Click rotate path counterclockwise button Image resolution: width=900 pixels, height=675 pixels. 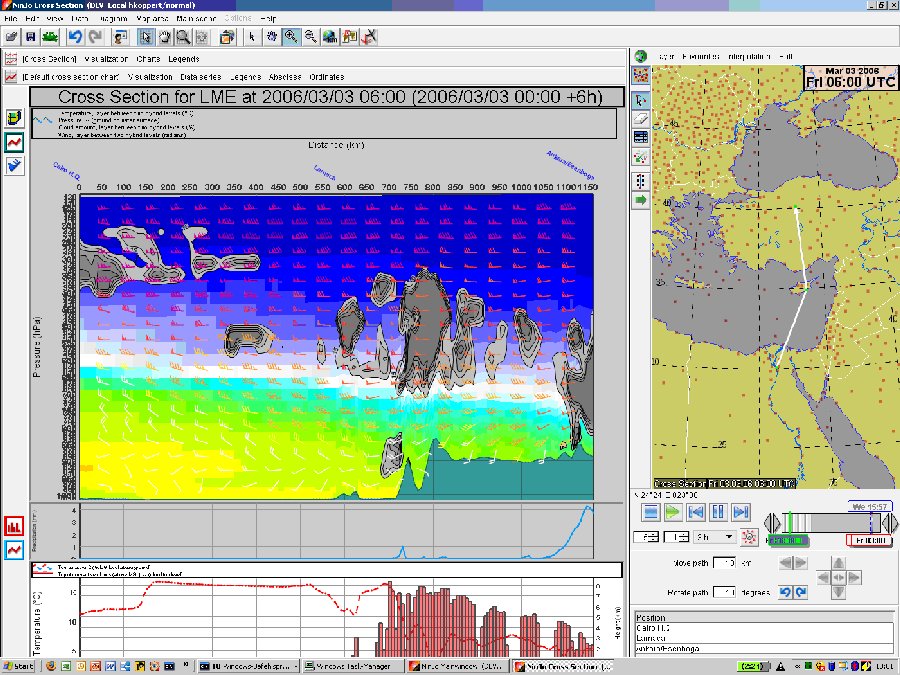click(785, 592)
